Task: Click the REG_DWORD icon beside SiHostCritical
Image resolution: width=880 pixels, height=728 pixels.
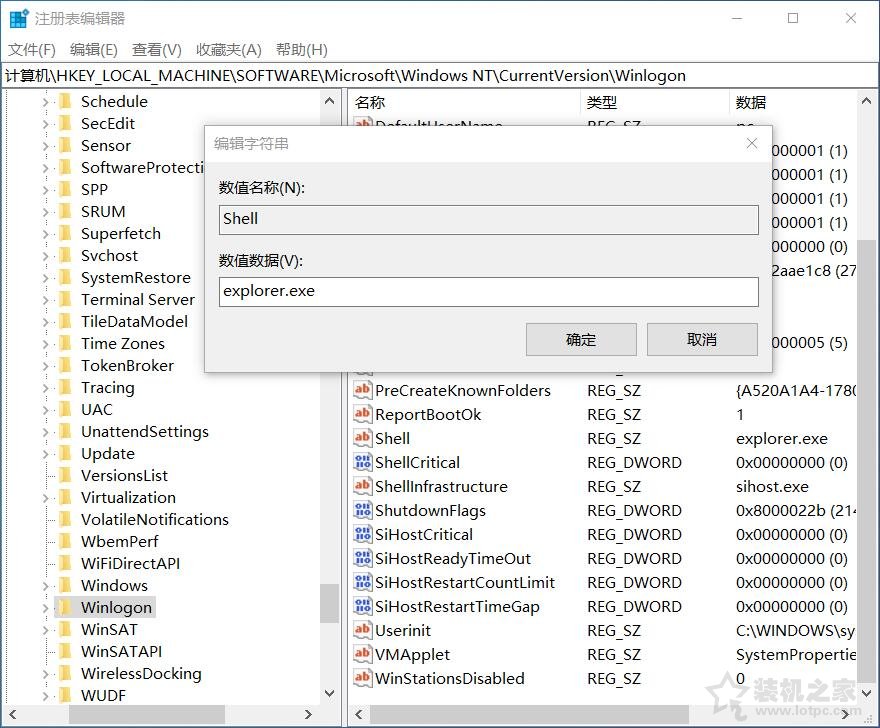Action: pos(364,534)
